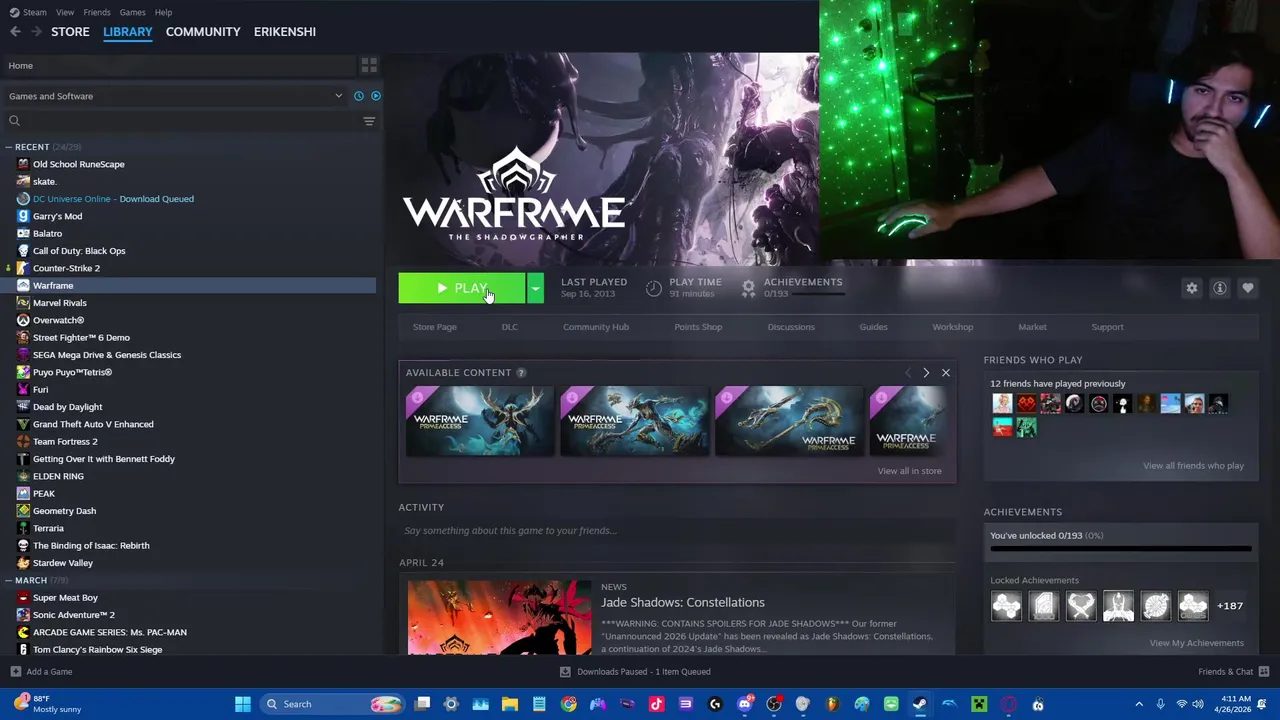Screen dimensions: 1280x720
Task: Open Jade Shadows: Constellations news
Action: [683, 603]
